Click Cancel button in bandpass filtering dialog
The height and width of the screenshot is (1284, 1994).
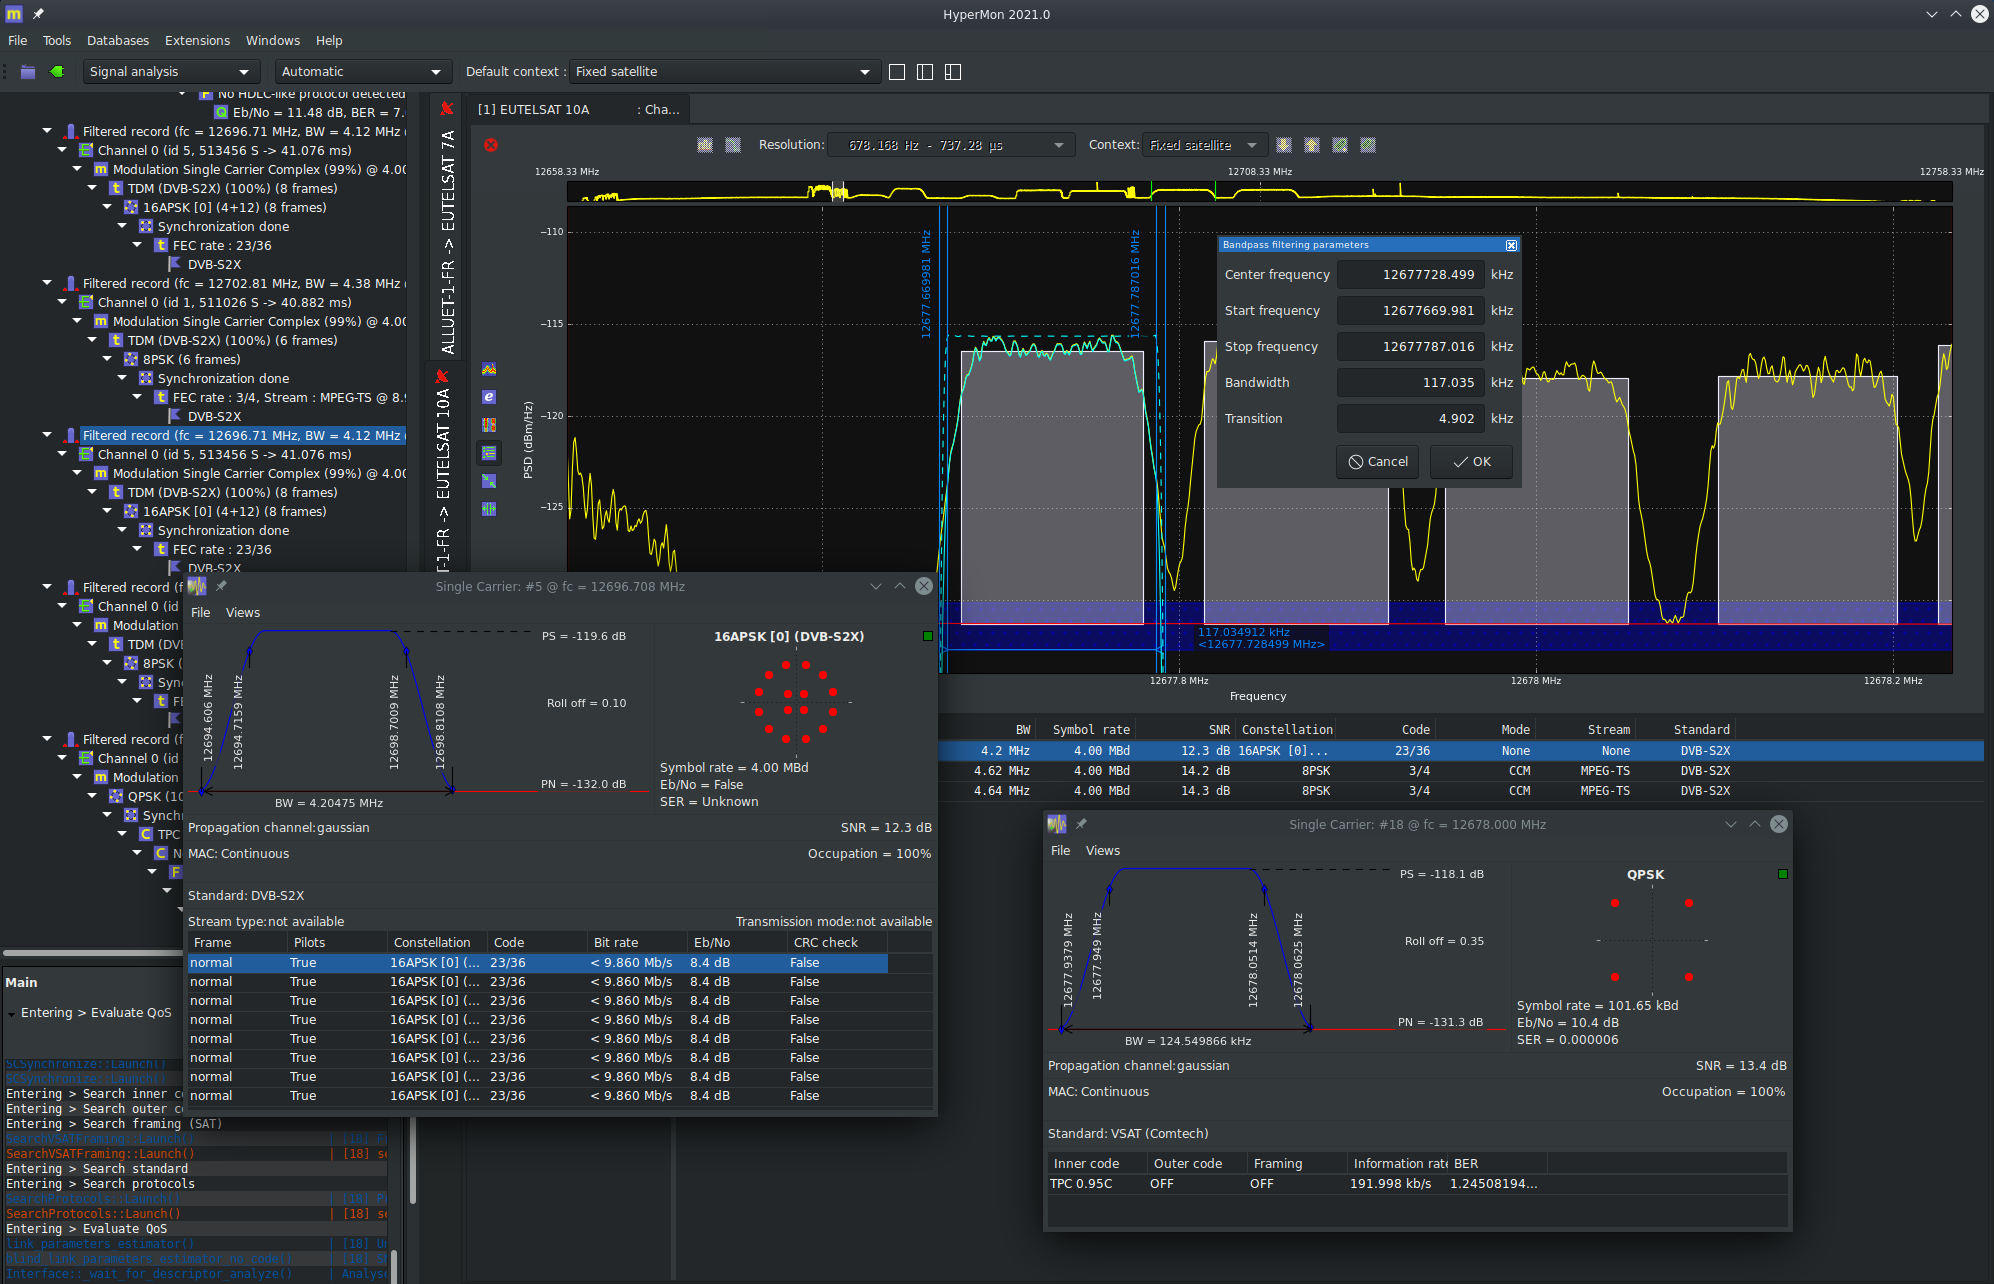(x=1378, y=462)
